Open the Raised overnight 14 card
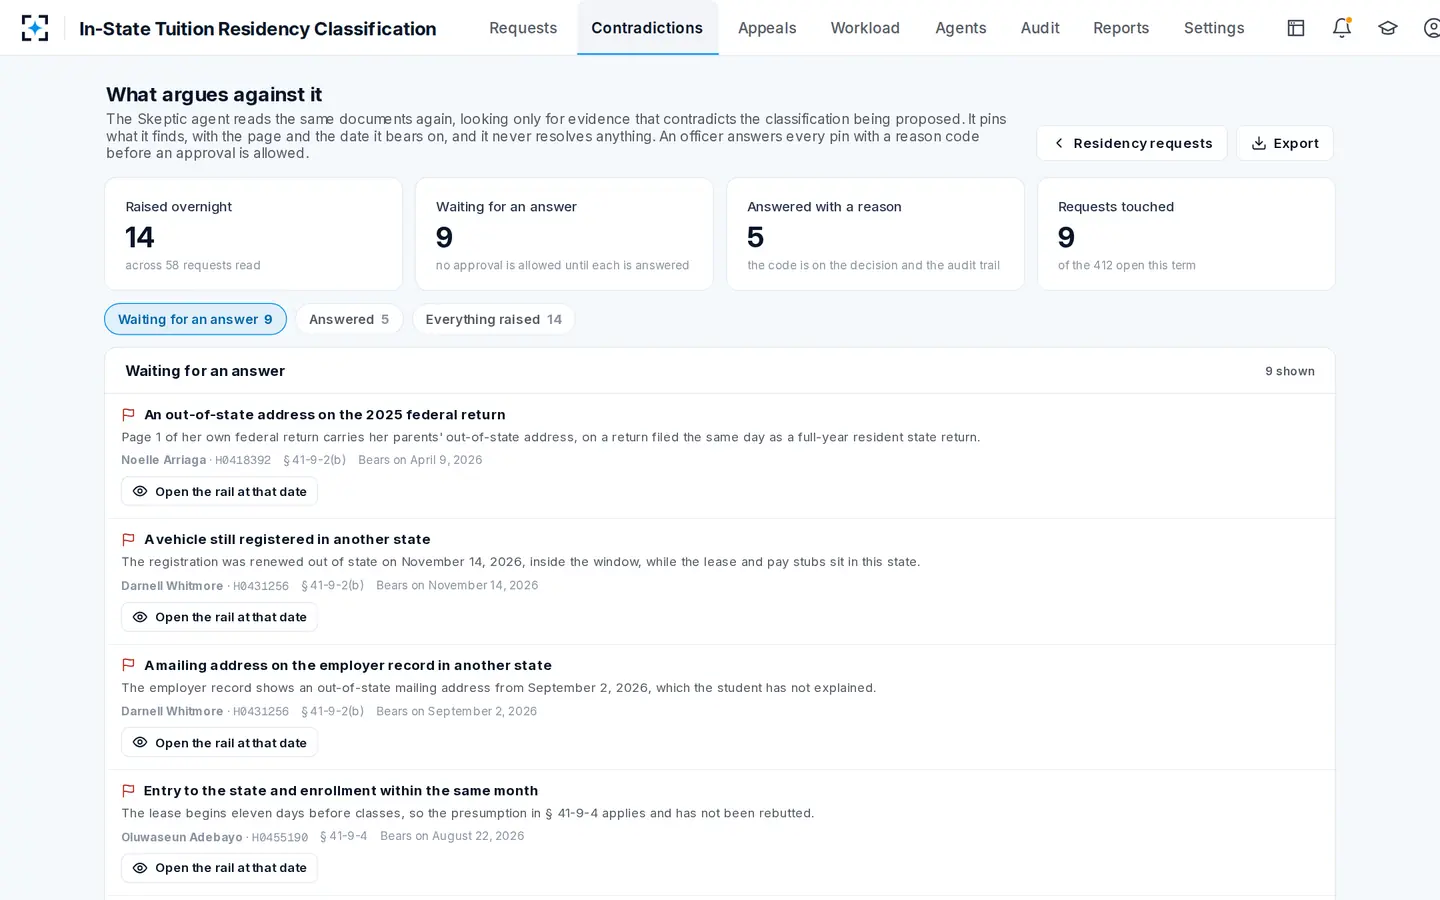The image size is (1440, 900). pos(254,234)
